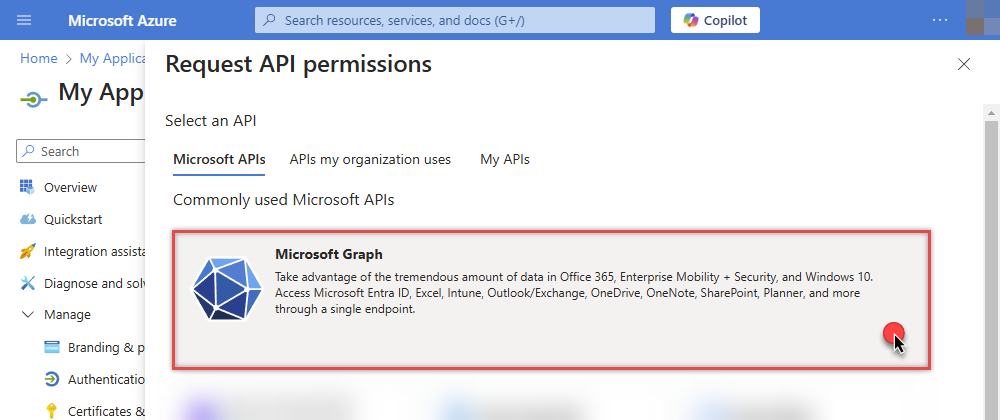
Task: Switch to APIs my organization uses tab
Action: click(370, 159)
